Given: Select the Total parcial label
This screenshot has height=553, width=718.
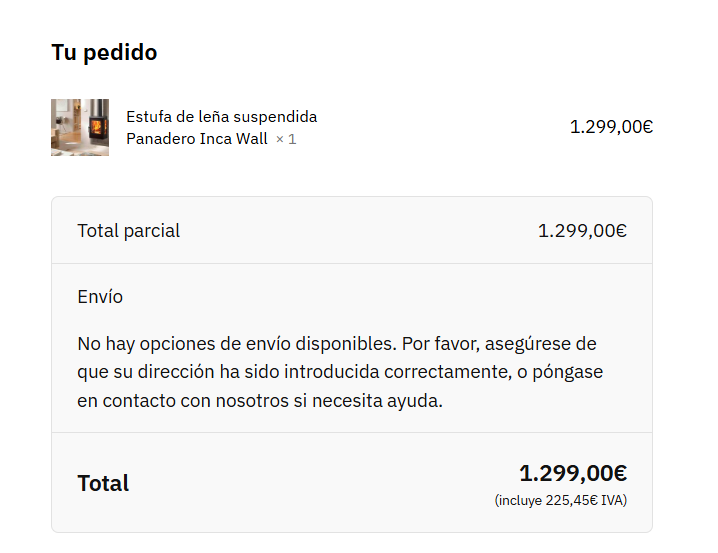Looking at the screenshot, I should [129, 231].
